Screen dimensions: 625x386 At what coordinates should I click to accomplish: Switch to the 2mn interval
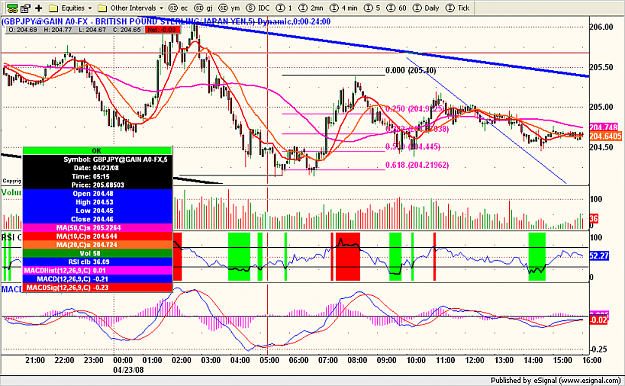(x=311, y=8)
